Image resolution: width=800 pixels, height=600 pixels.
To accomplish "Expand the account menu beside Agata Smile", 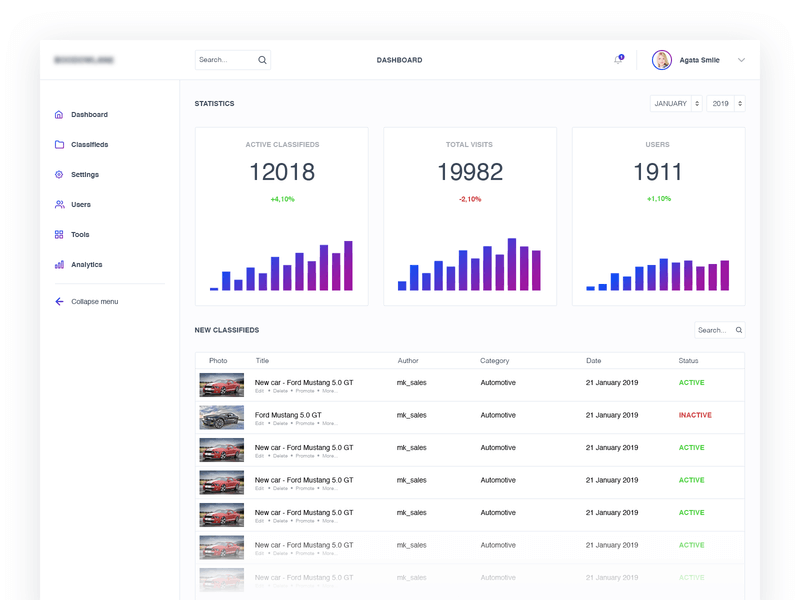I will click(740, 60).
